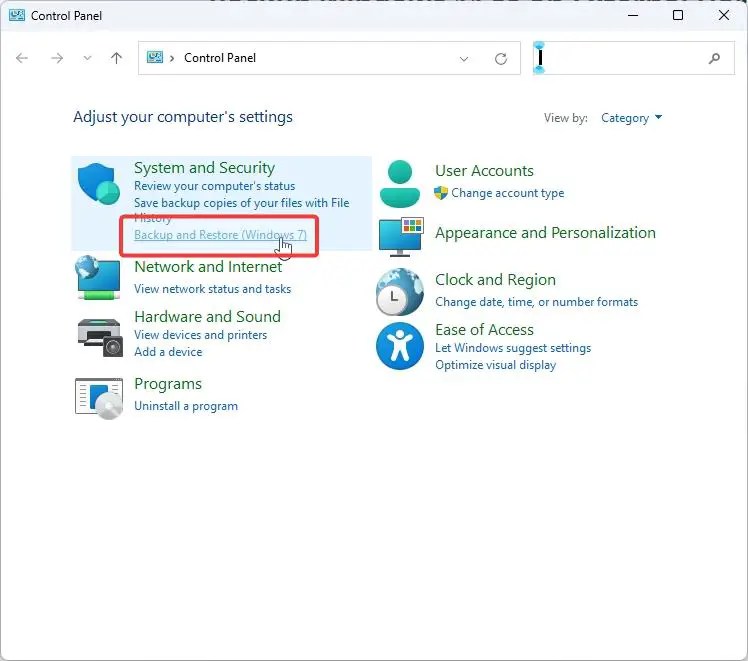The height and width of the screenshot is (661, 748).
Task: Click the search magnifier icon
Action: tap(714, 58)
